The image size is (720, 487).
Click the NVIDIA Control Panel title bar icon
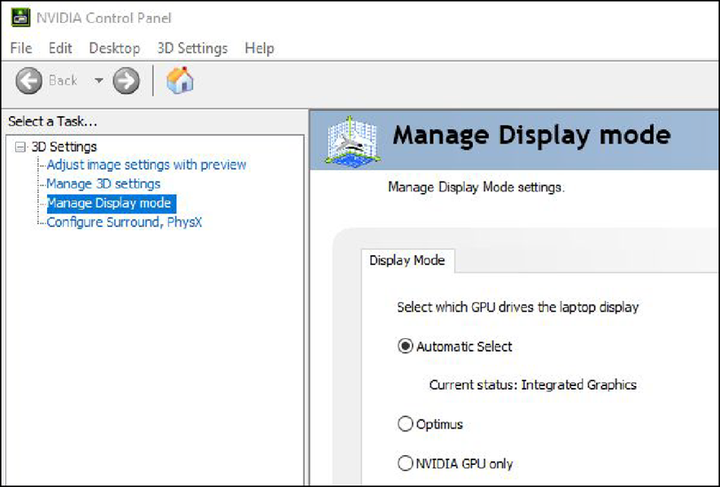click(x=21, y=17)
